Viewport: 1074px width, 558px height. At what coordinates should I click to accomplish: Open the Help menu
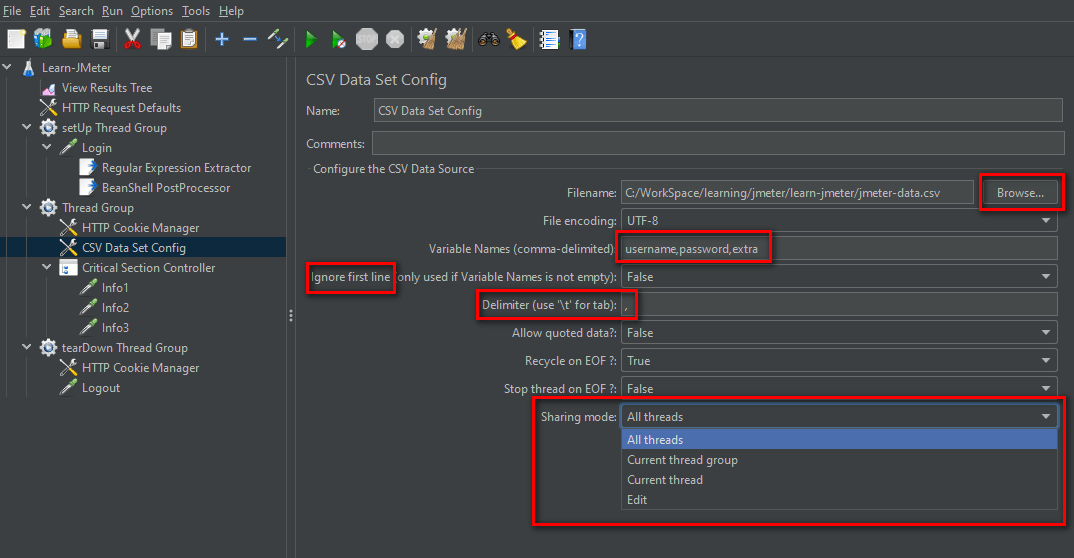pyautogui.click(x=232, y=11)
